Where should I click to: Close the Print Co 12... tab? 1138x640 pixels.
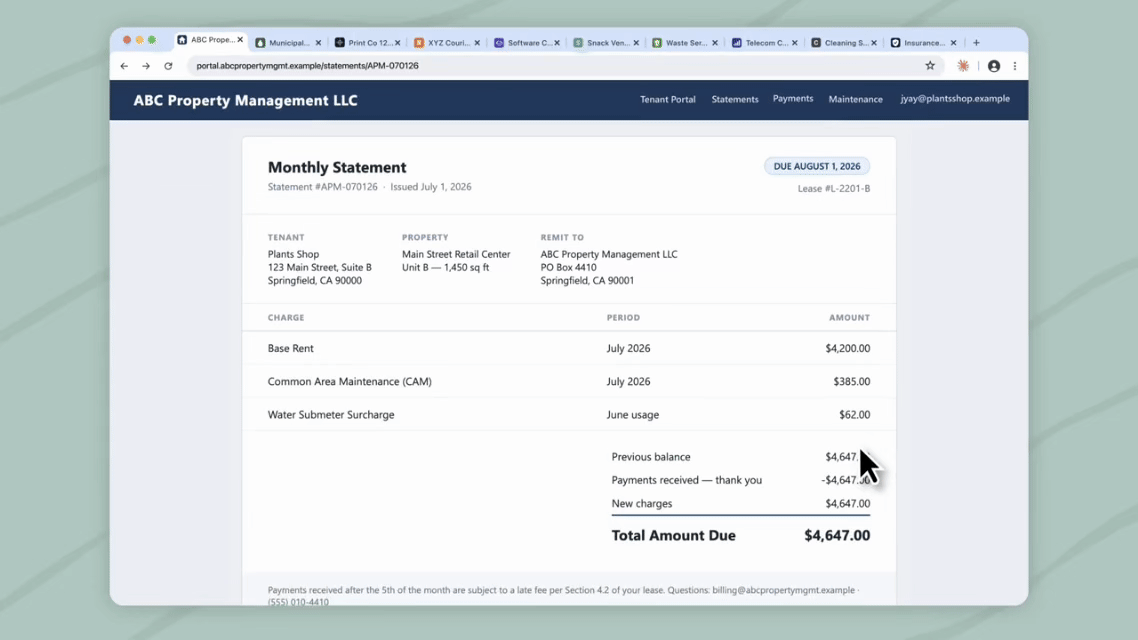pyautogui.click(x=398, y=43)
